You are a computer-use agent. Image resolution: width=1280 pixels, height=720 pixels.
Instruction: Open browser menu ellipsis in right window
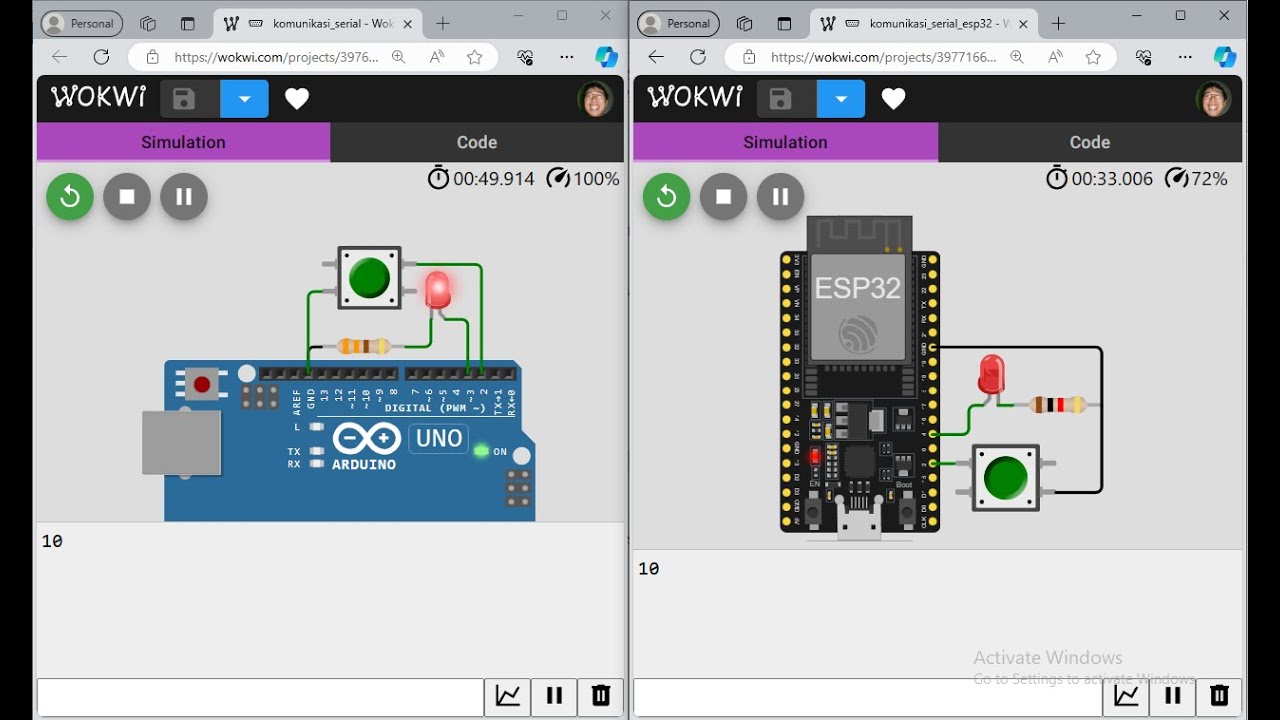1185,57
